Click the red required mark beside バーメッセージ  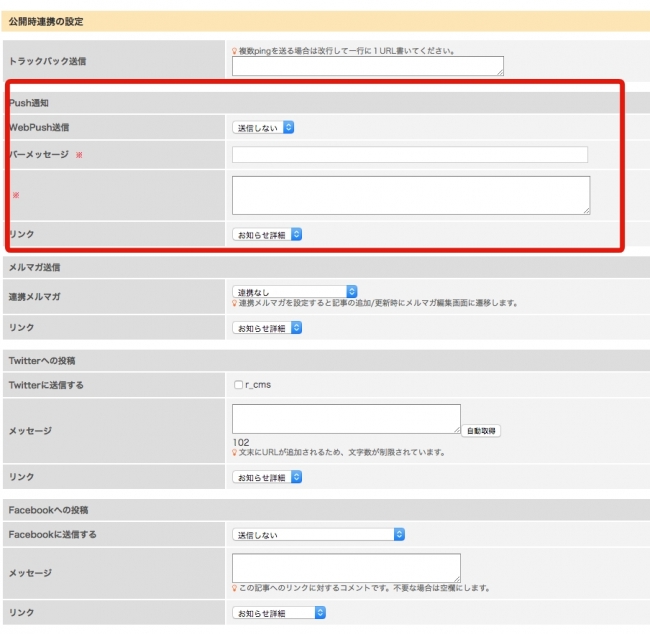pos(79,155)
